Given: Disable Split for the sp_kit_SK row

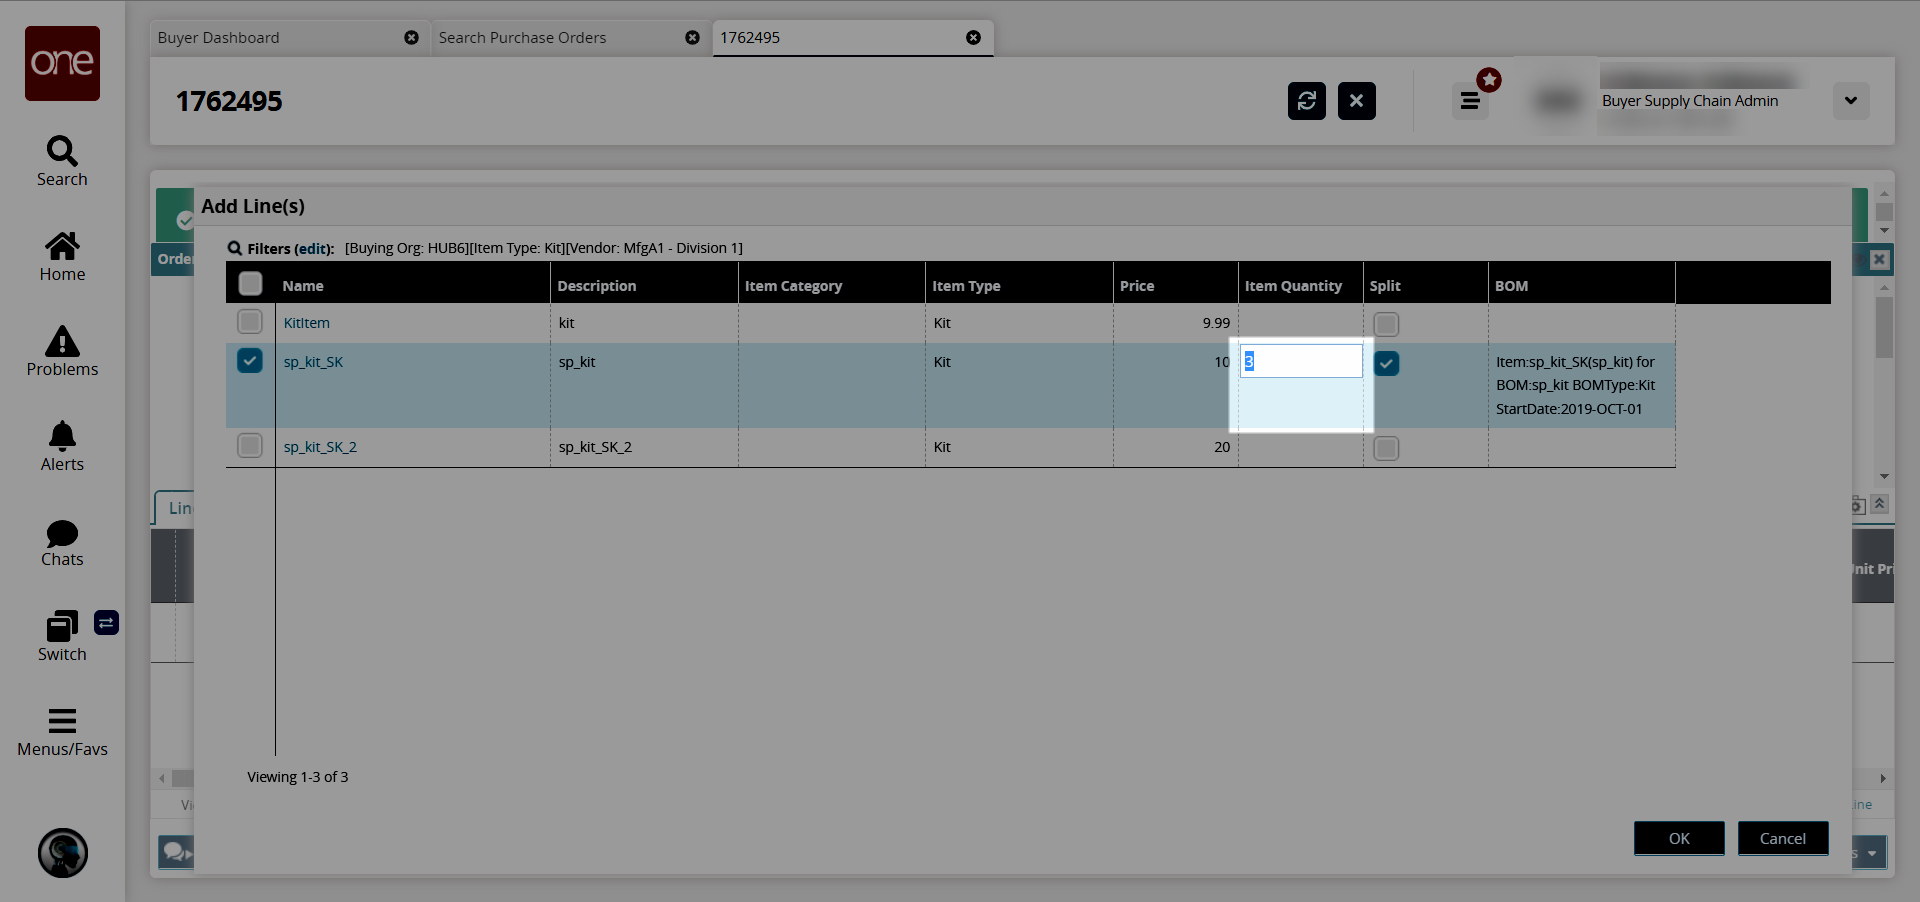Looking at the screenshot, I should point(1386,363).
